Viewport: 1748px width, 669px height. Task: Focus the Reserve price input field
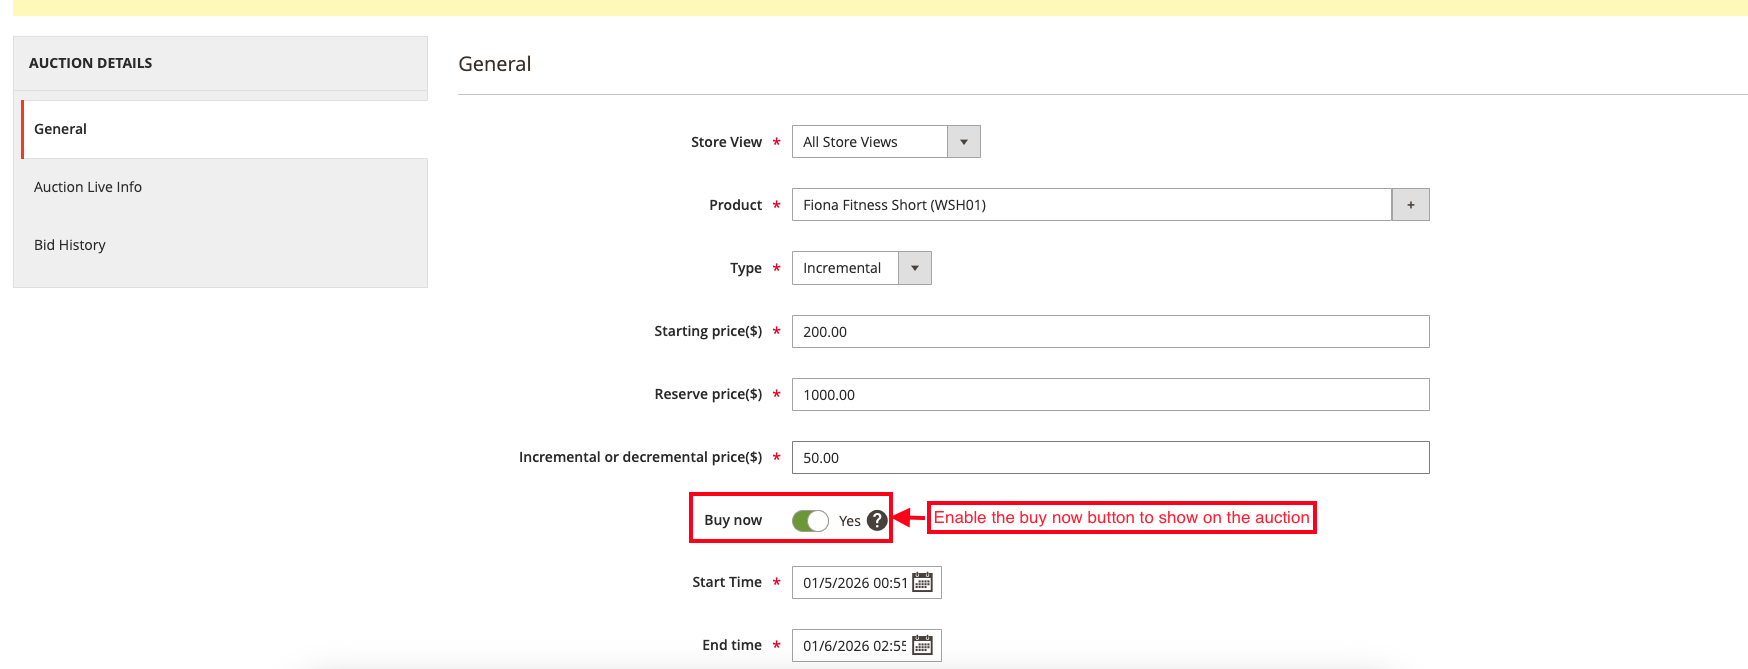point(1110,395)
